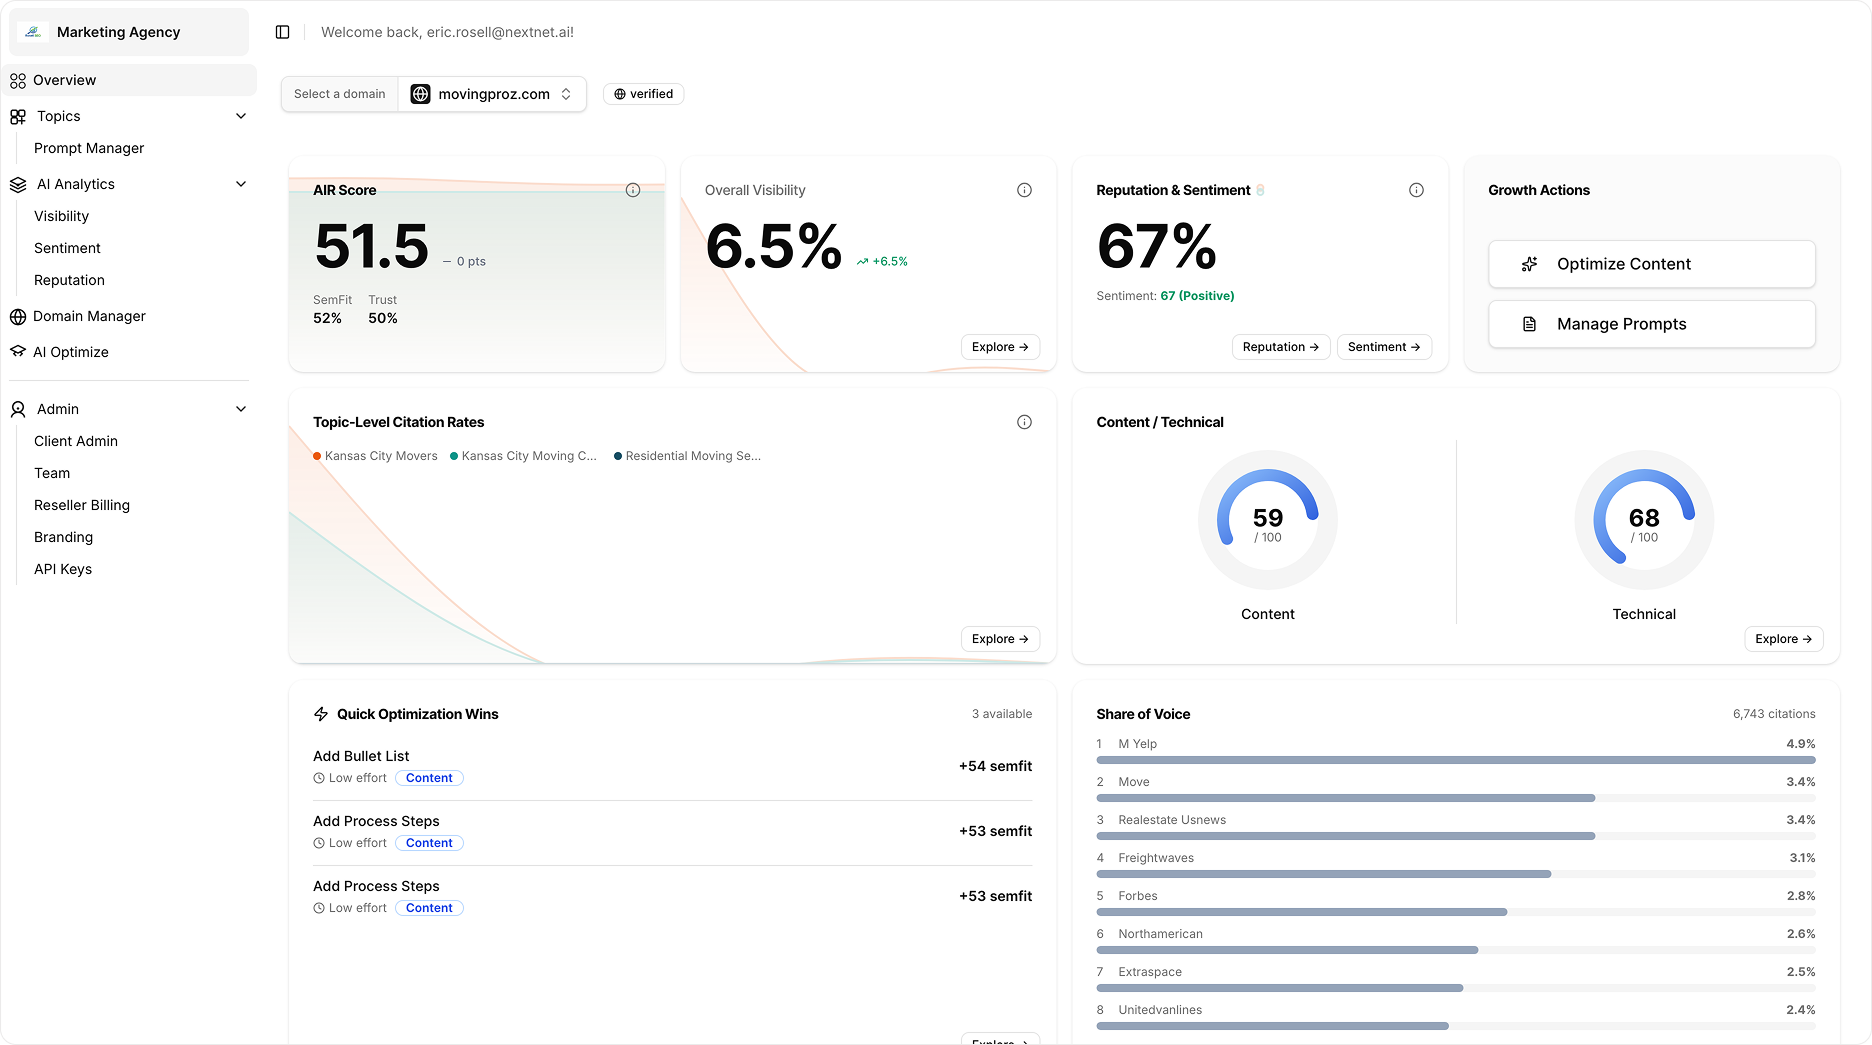Click the Admin user icon
Image resolution: width=1872 pixels, height=1045 pixels.
pyautogui.click(x=18, y=409)
